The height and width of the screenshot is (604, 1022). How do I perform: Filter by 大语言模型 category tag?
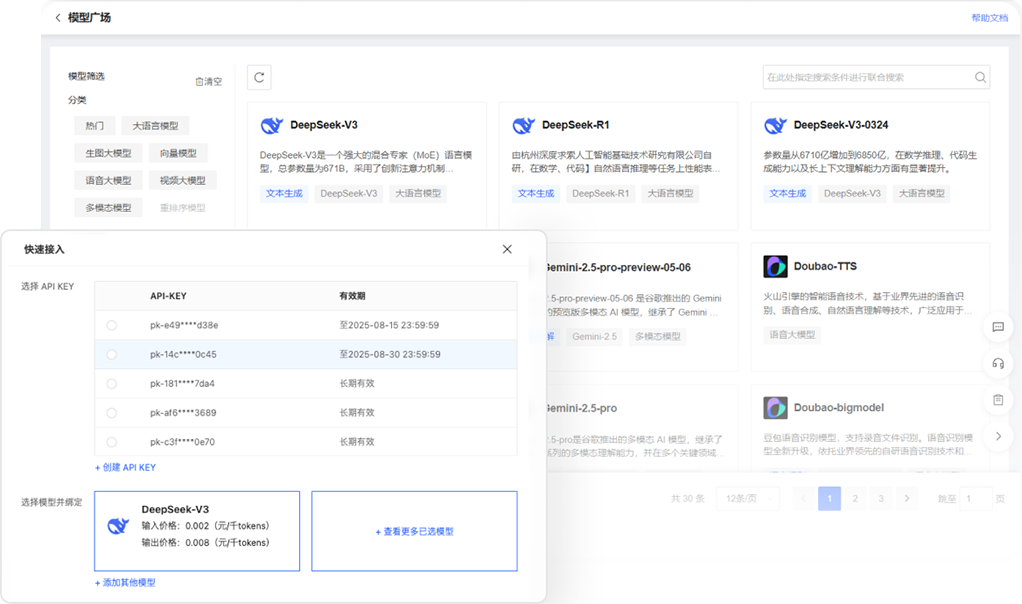click(155, 126)
